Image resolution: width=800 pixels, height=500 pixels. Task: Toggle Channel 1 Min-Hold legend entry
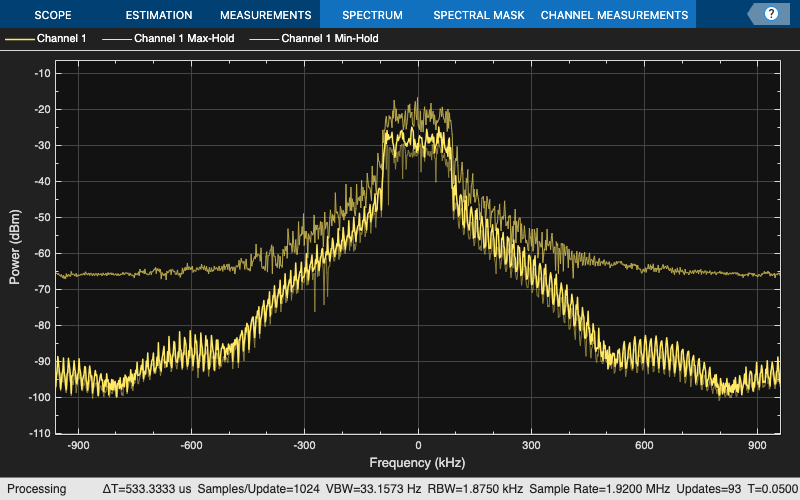(x=314, y=38)
